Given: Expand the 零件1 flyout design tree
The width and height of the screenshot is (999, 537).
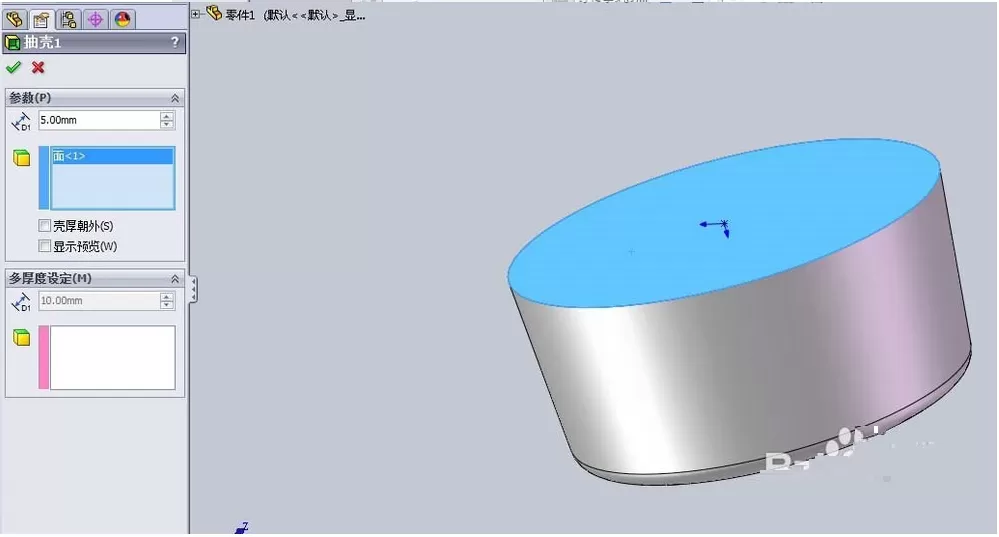Looking at the screenshot, I should pos(196,14).
